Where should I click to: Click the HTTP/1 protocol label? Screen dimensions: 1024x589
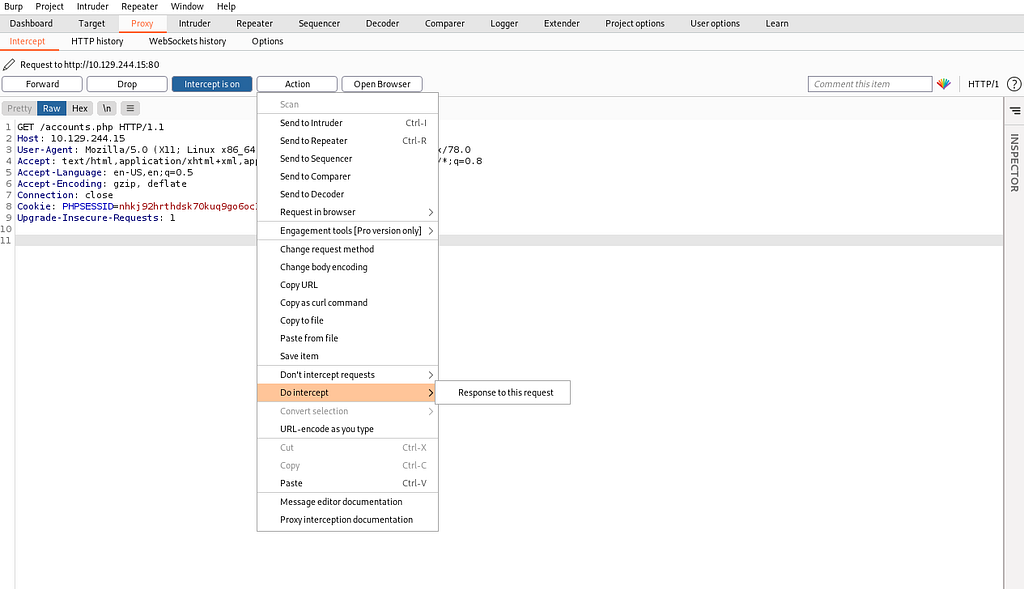click(x=983, y=84)
